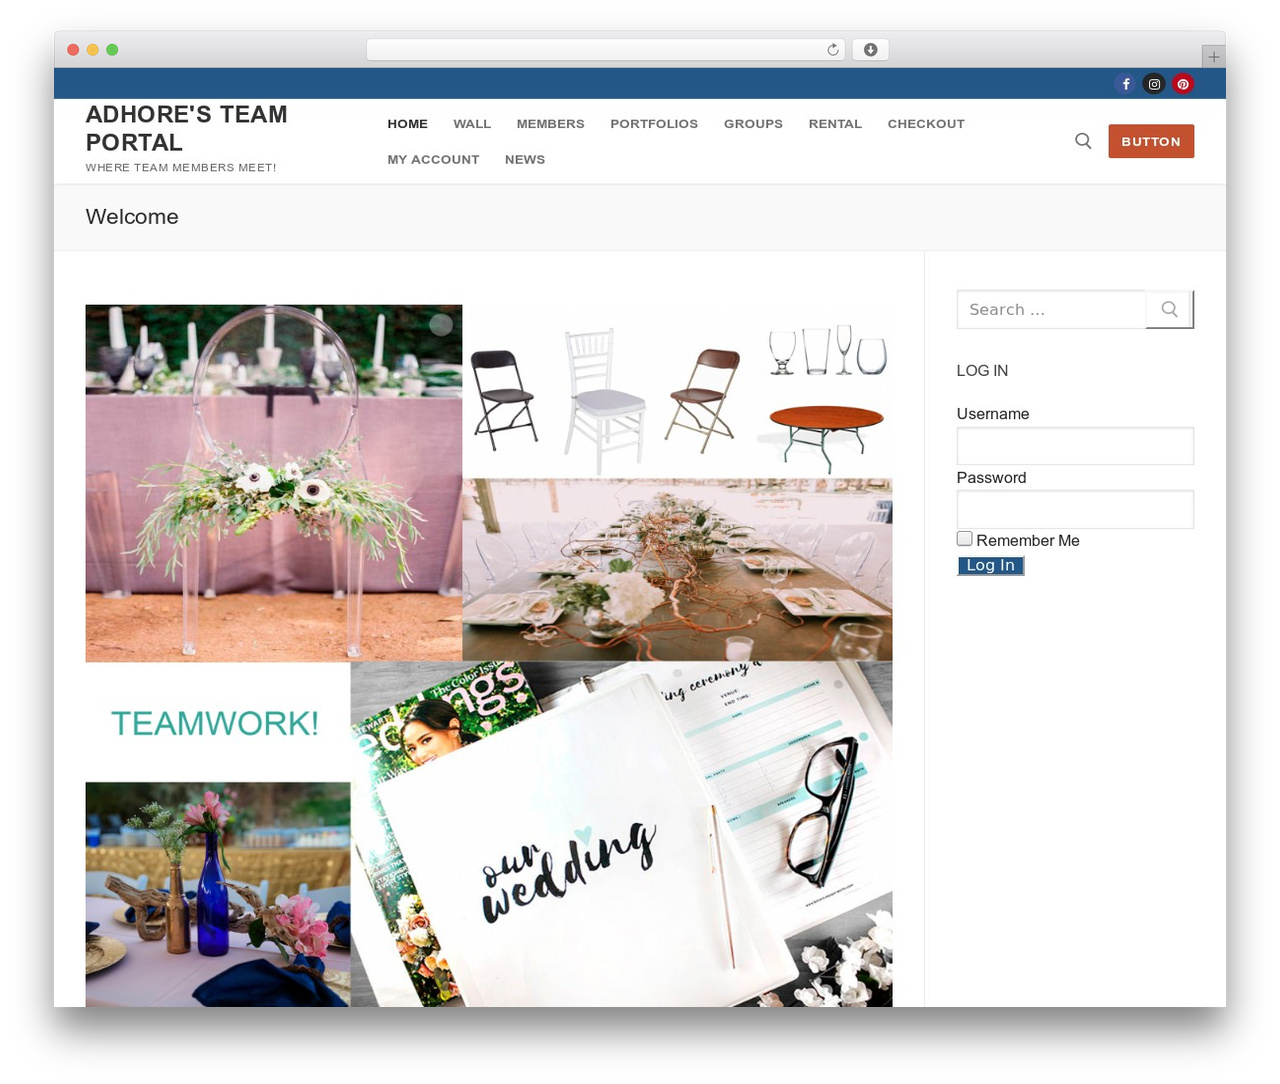The image size is (1280, 1084).
Task: Submit the Log In button
Action: [991, 566]
